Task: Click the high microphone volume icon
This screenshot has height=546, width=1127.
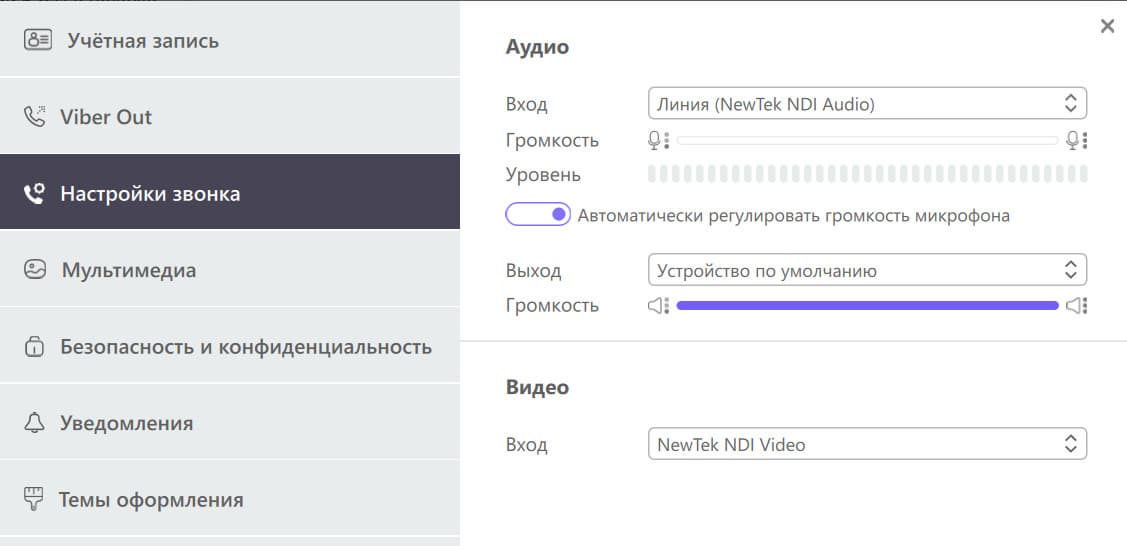Action: point(1077,140)
